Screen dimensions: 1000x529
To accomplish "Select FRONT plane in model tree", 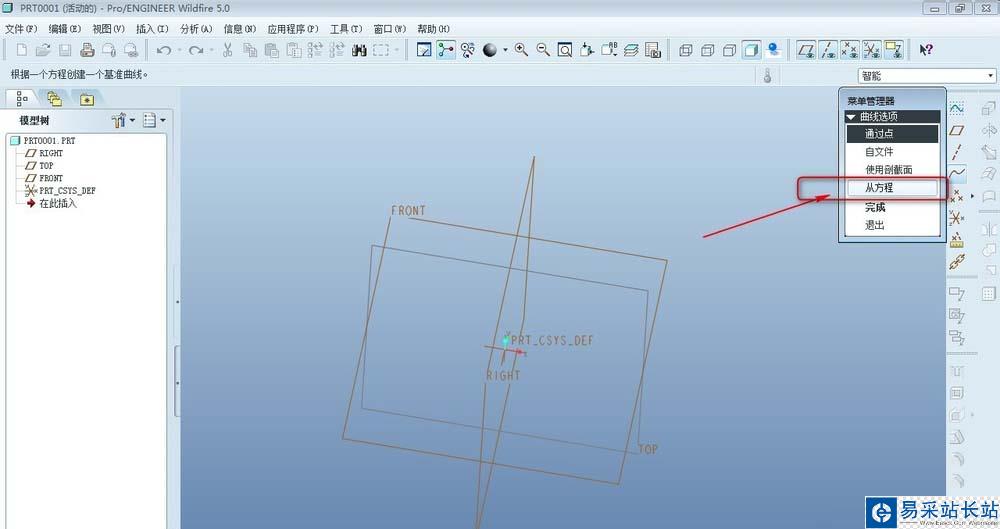I will [51, 178].
